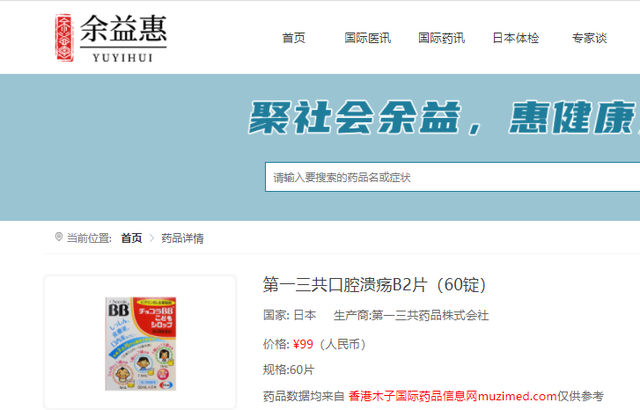Click the 首页 breadcrumb link
640x410 pixels.
(x=131, y=238)
